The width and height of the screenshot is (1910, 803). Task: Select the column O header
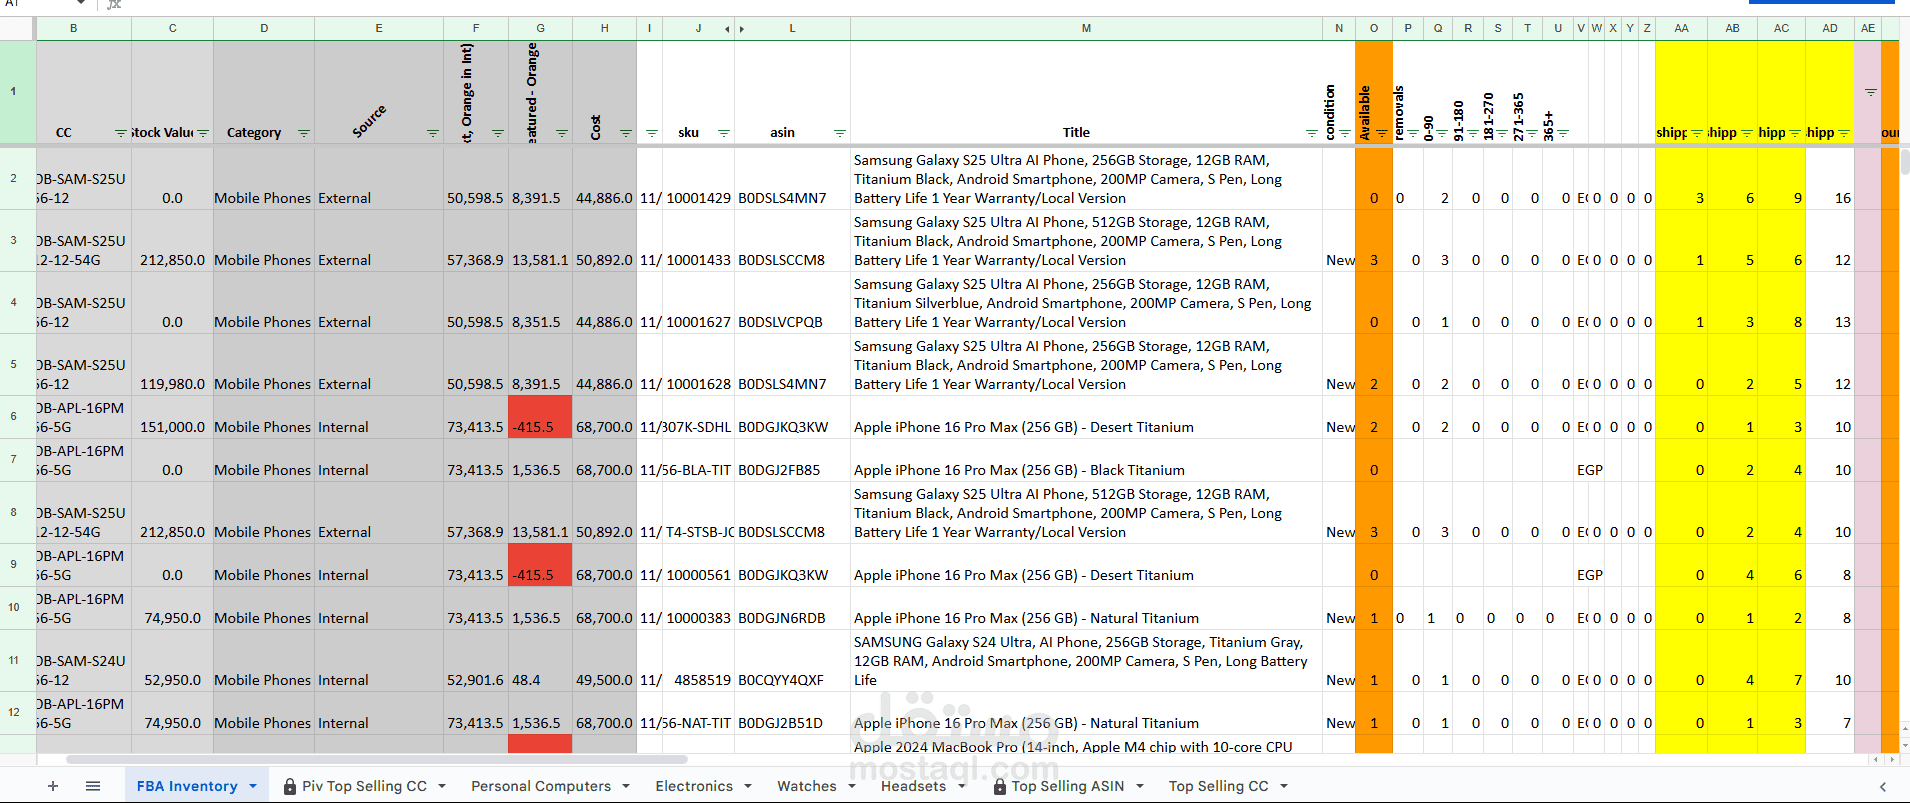click(x=1374, y=28)
